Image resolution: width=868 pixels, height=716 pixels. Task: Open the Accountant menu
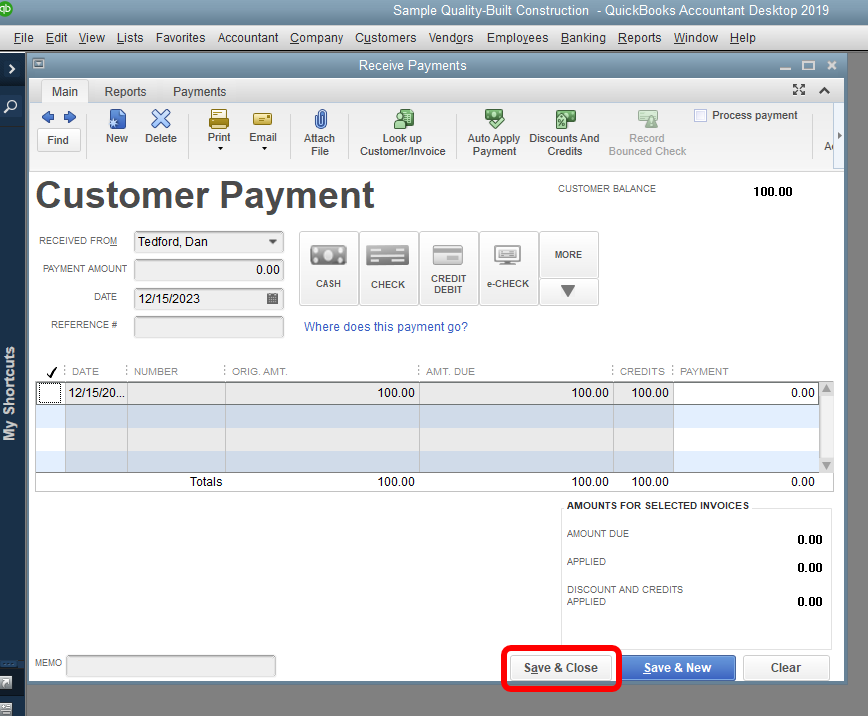pos(247,38)
